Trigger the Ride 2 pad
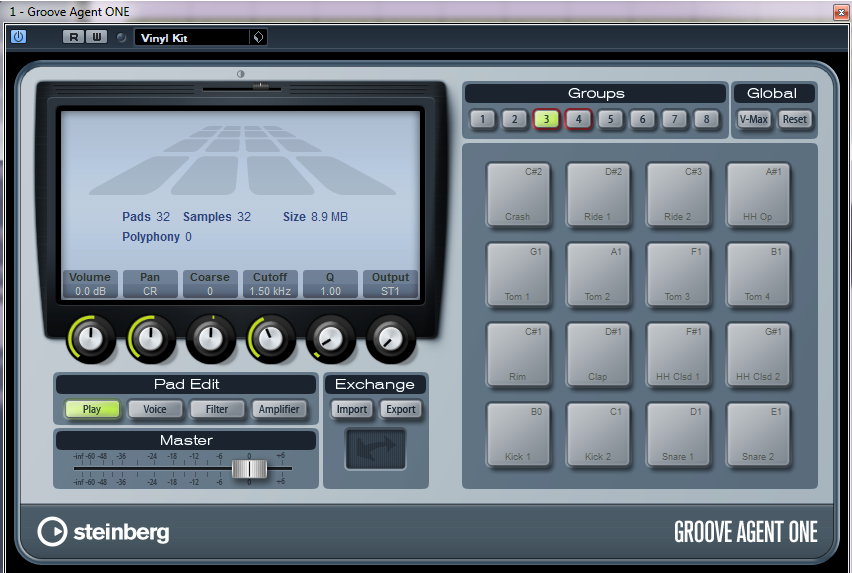This screenshot has height=573, width=852. tap(678, 194)
